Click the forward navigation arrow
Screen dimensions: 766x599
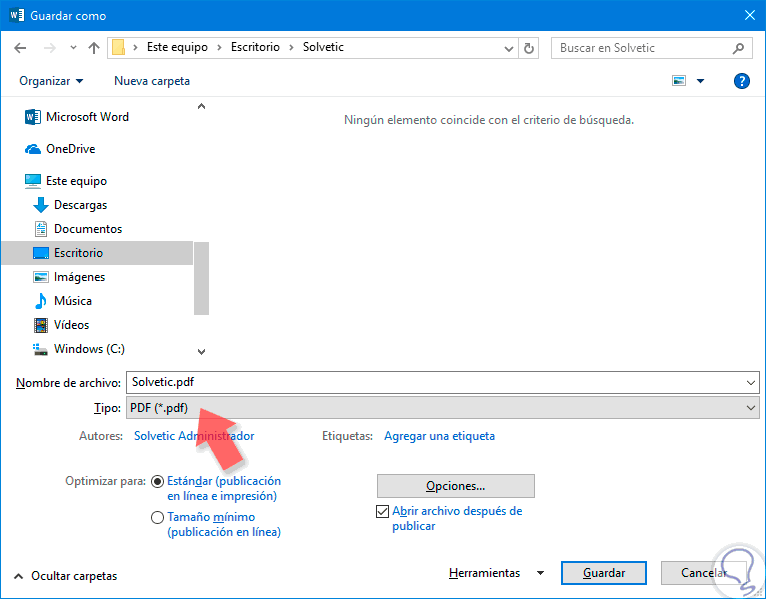pos(49,48)
